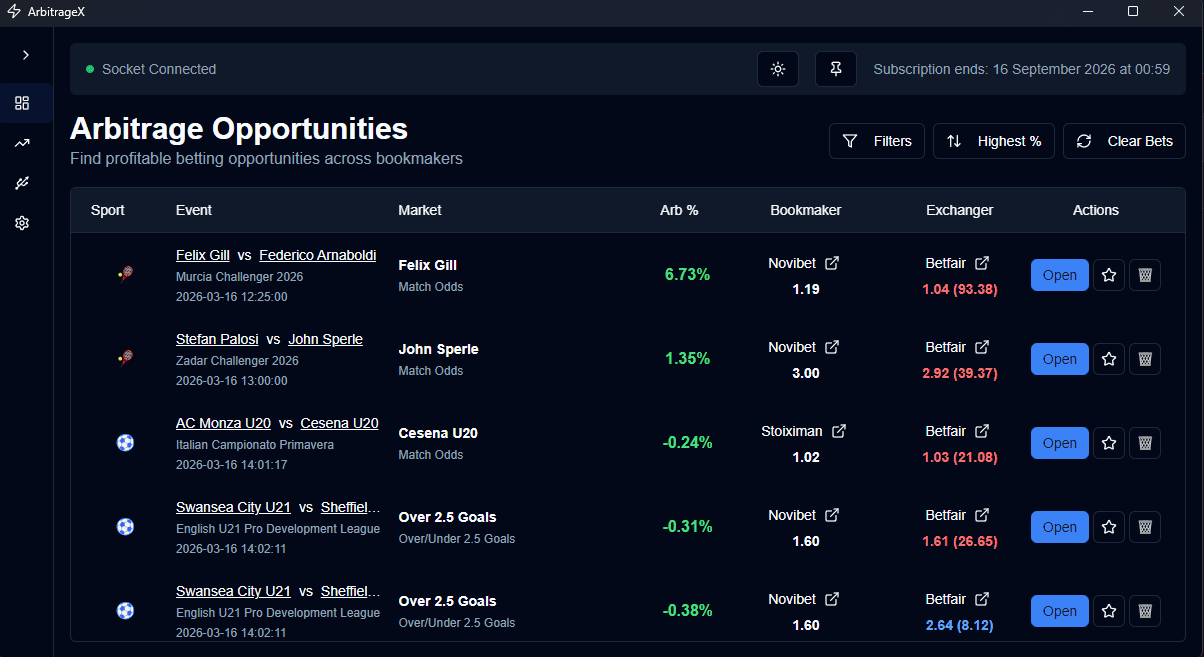Select the Arb % column header

point(679,210)
